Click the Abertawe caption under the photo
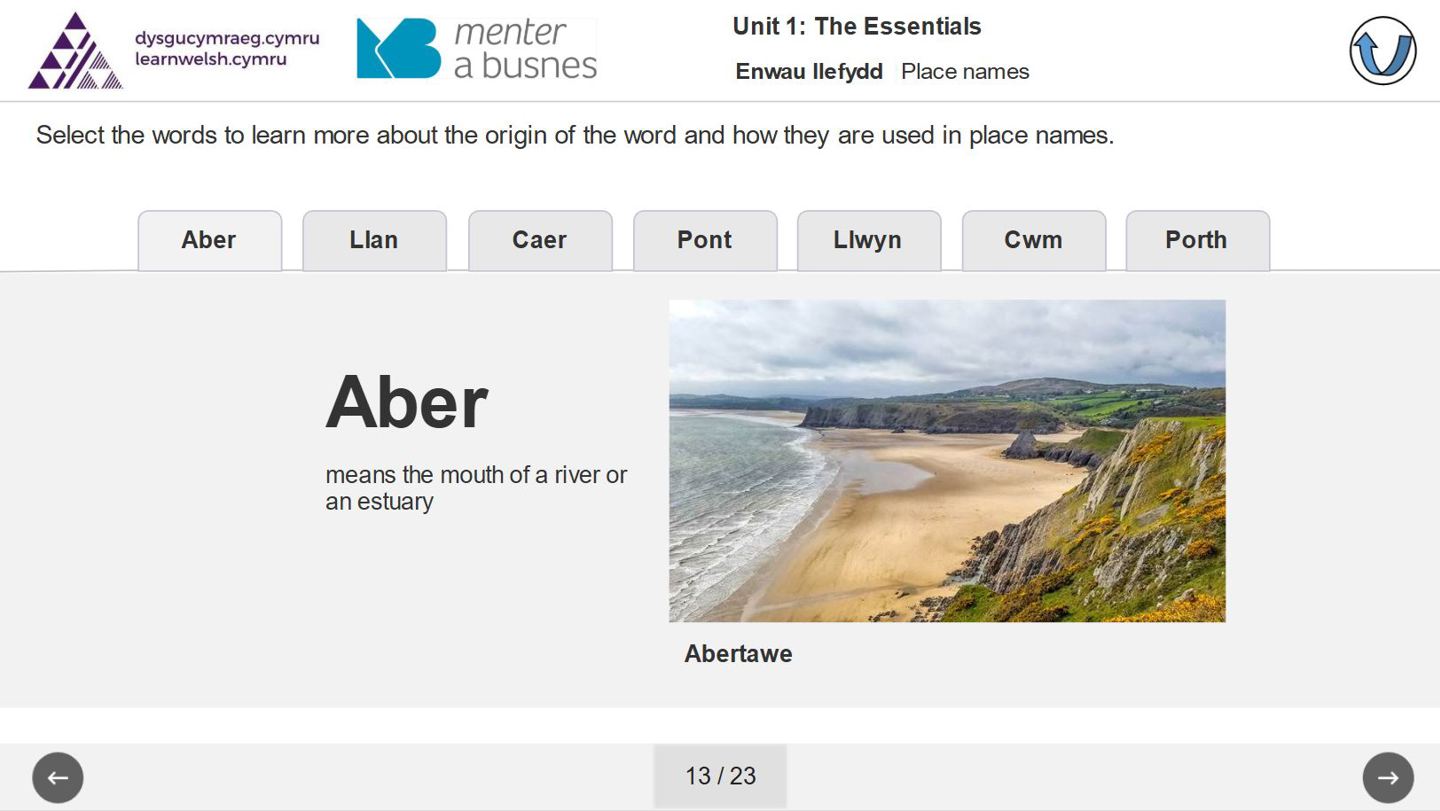Image resolution: width=1440 pixels, height=811 pixels. tap(738, 654)
